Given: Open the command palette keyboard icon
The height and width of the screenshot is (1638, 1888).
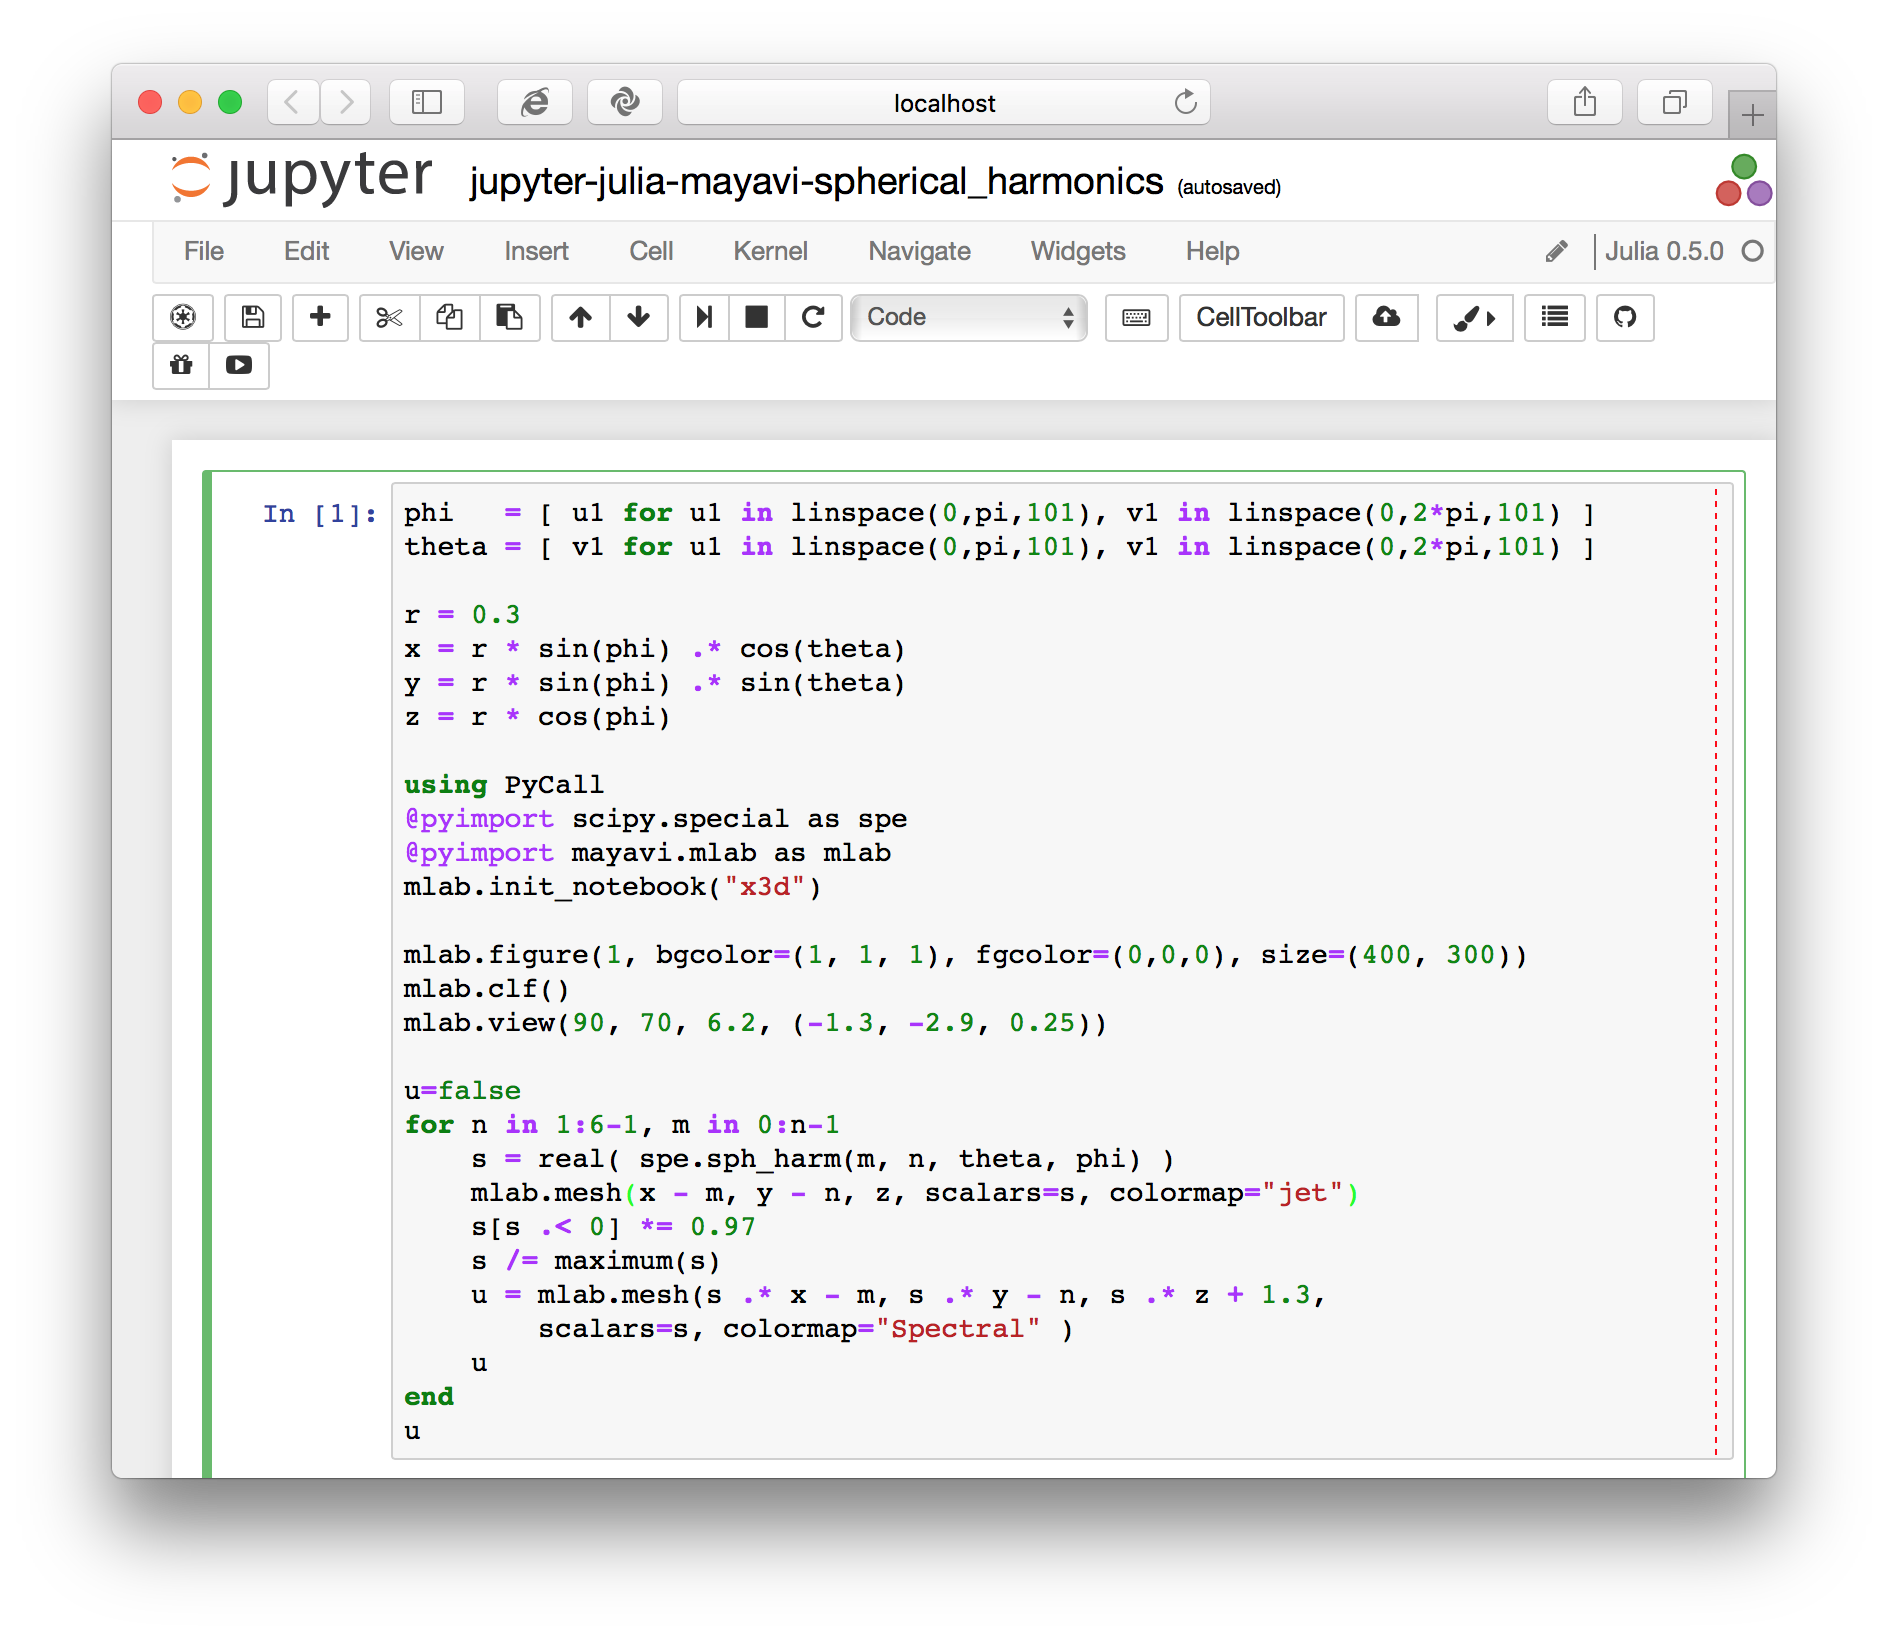Looking at the screenshot, I should tap(1136, 317).
